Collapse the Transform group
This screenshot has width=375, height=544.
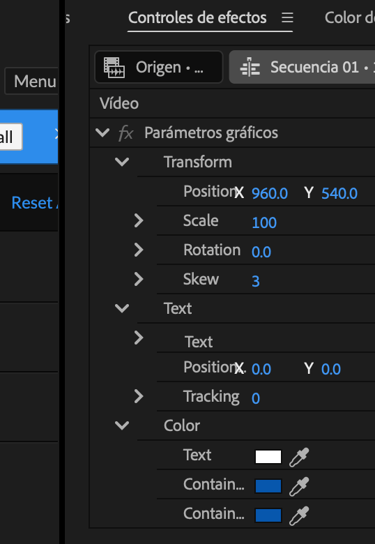122,162
